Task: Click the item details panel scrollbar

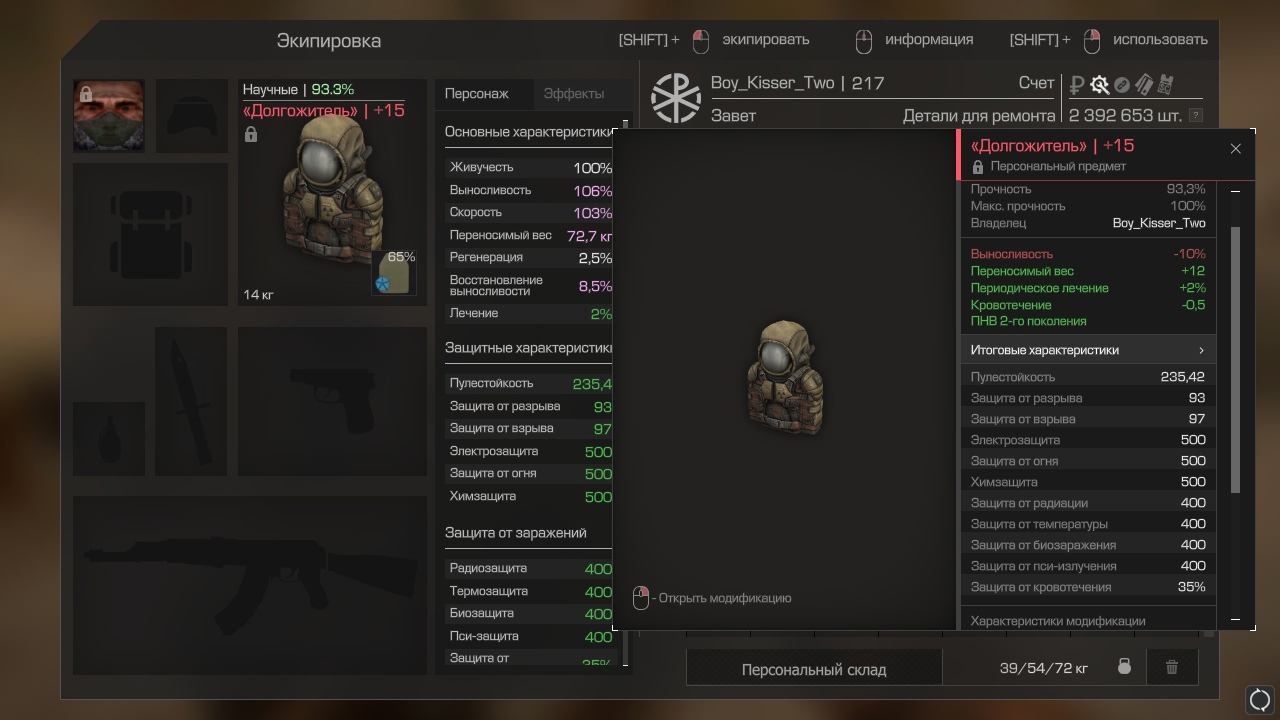Action: click(x=1235, y=359)
